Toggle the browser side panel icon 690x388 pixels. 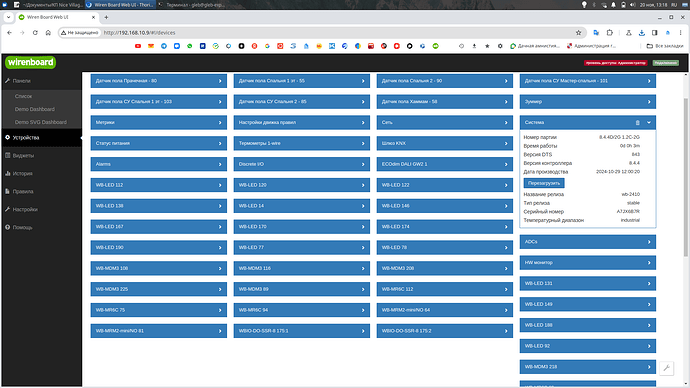click(655, 33)
